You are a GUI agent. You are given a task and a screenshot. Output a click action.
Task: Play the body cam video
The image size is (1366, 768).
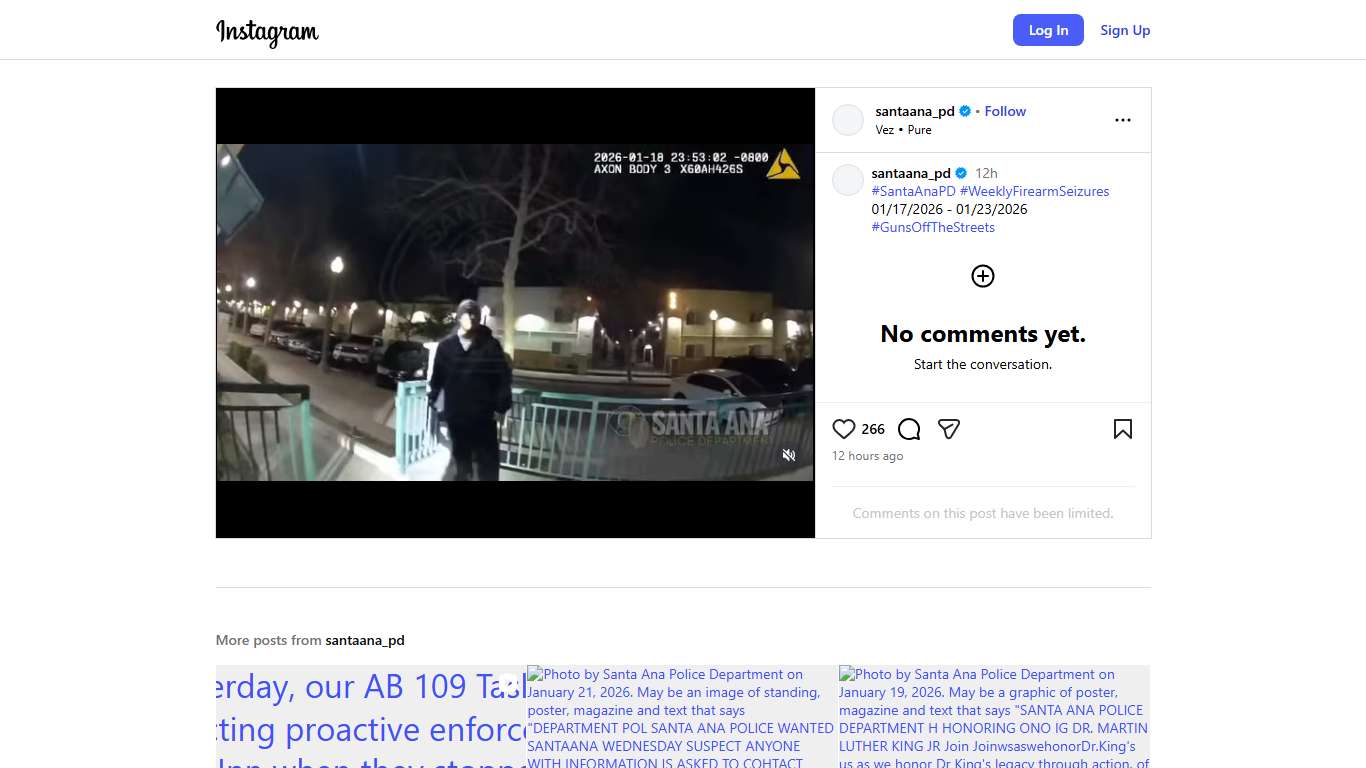[515, 312]
